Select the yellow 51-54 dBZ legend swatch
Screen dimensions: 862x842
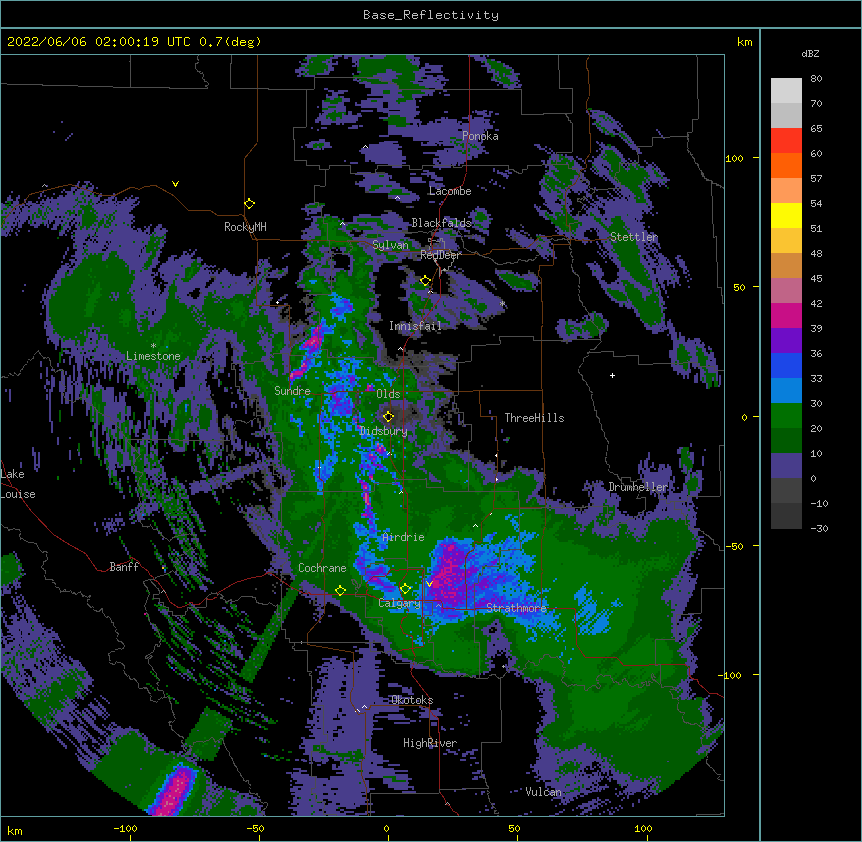[x=786, y=215]
